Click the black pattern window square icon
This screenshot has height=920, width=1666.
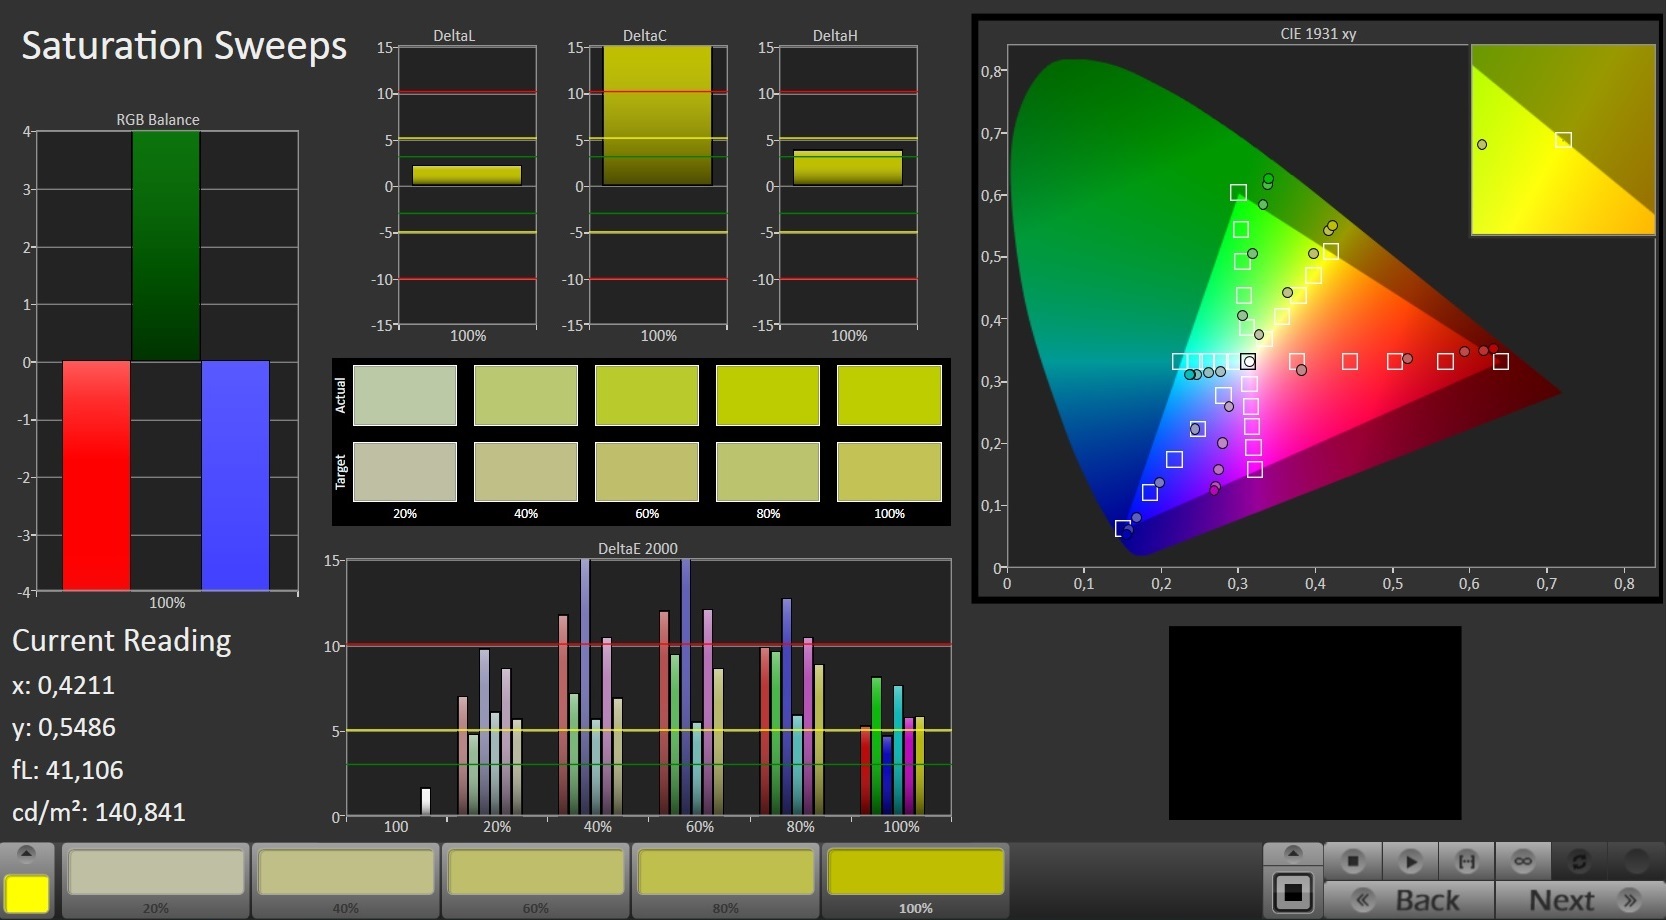1292,892
